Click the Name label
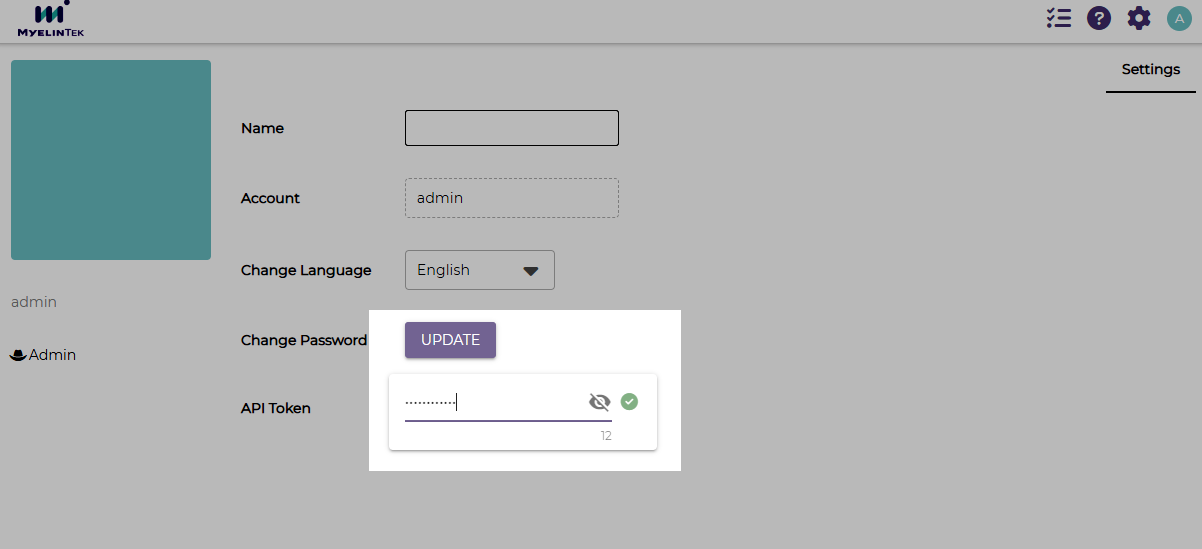Screen dimensions: 1202x549 [x=262, y=128]
